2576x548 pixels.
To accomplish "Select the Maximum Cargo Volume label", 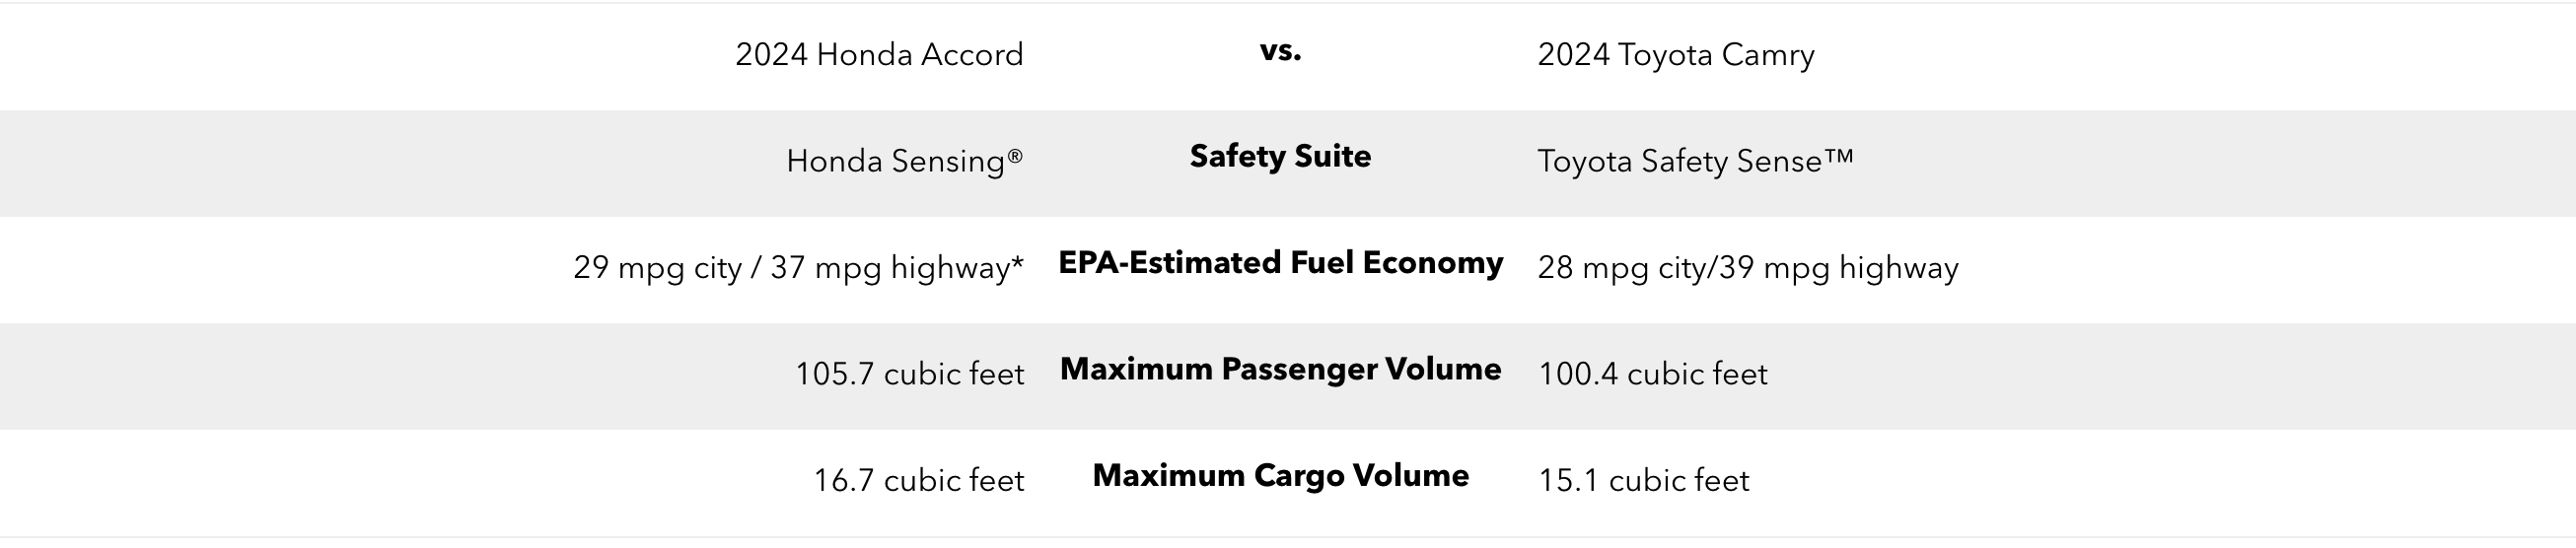I will pyautogui.click(x=1280, y=475).
